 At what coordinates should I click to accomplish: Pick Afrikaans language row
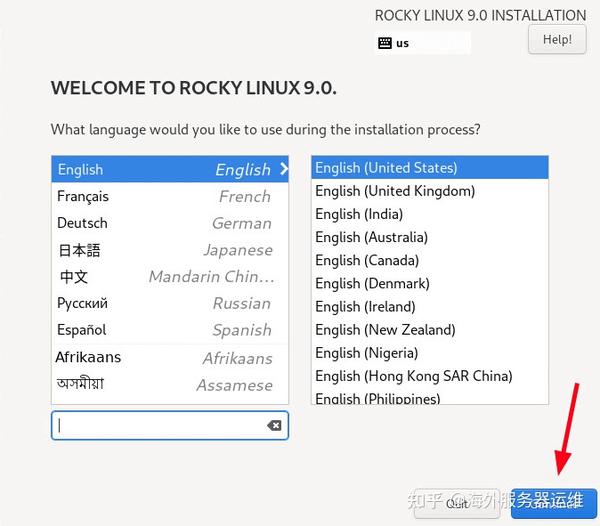pyautogui.click(x=170, y=357)
